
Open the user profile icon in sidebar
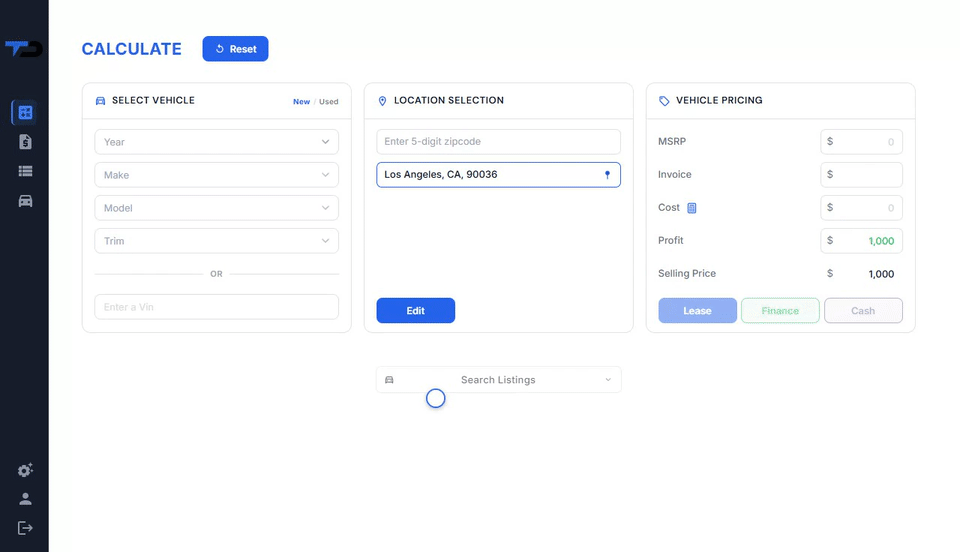click(x=25, y=499)
